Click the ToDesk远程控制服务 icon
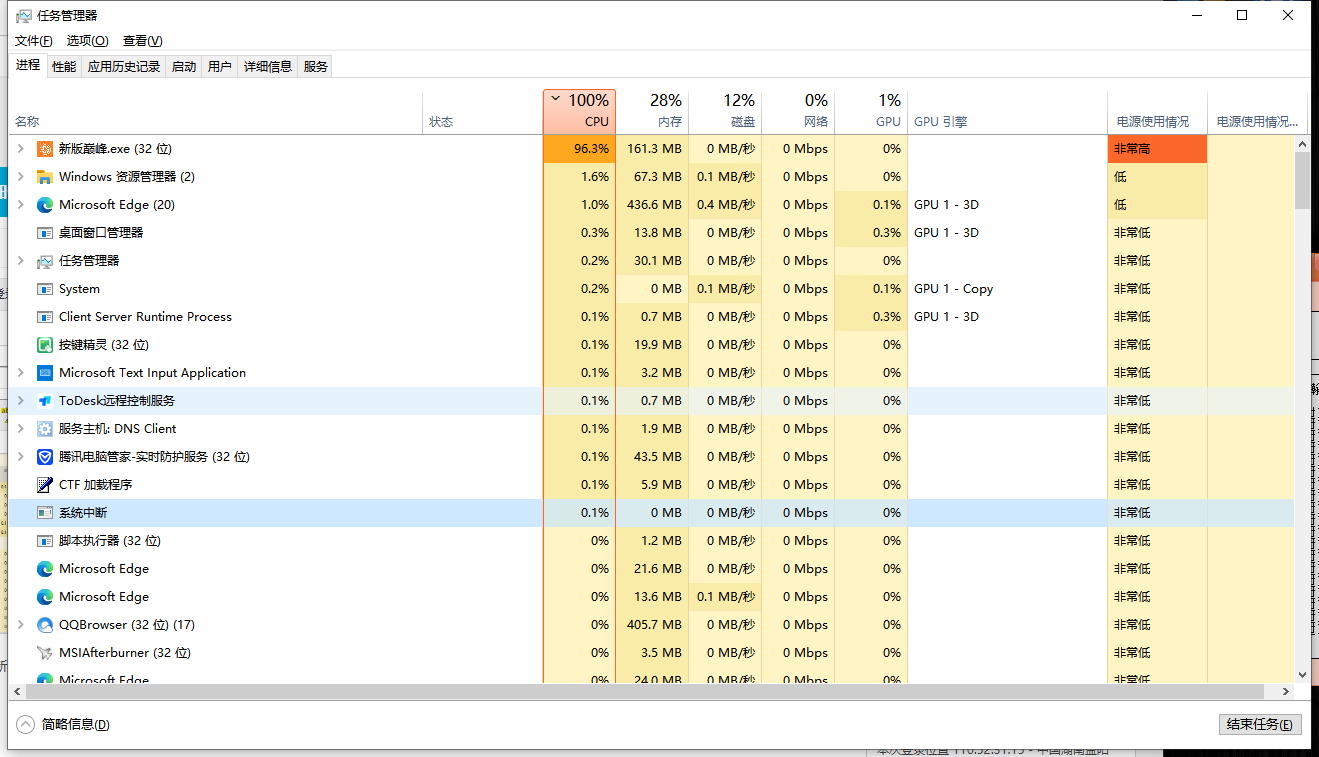 pyautogui.click(x=44, y=401)
